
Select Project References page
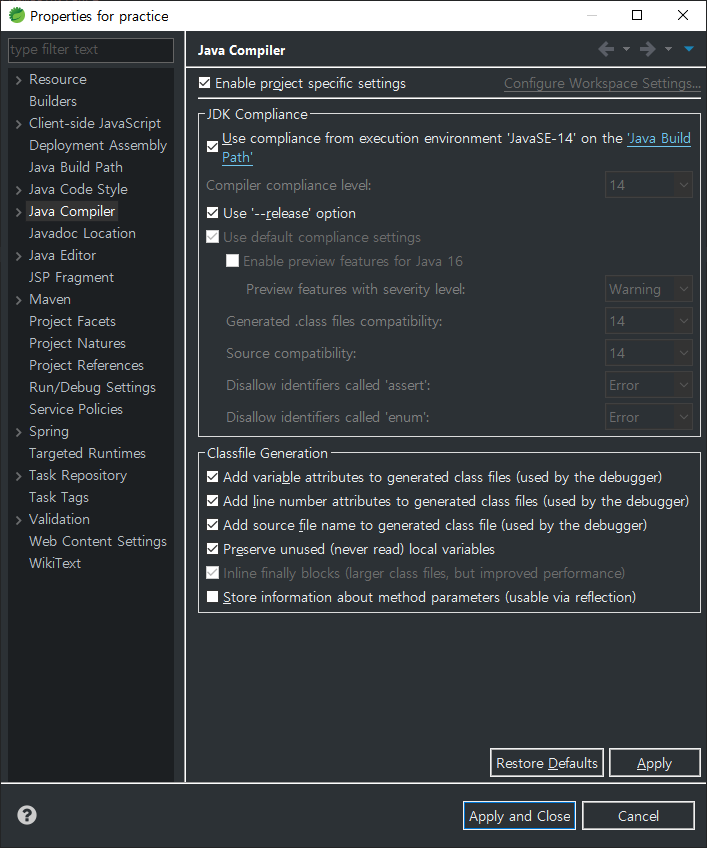tap(87, 365)
